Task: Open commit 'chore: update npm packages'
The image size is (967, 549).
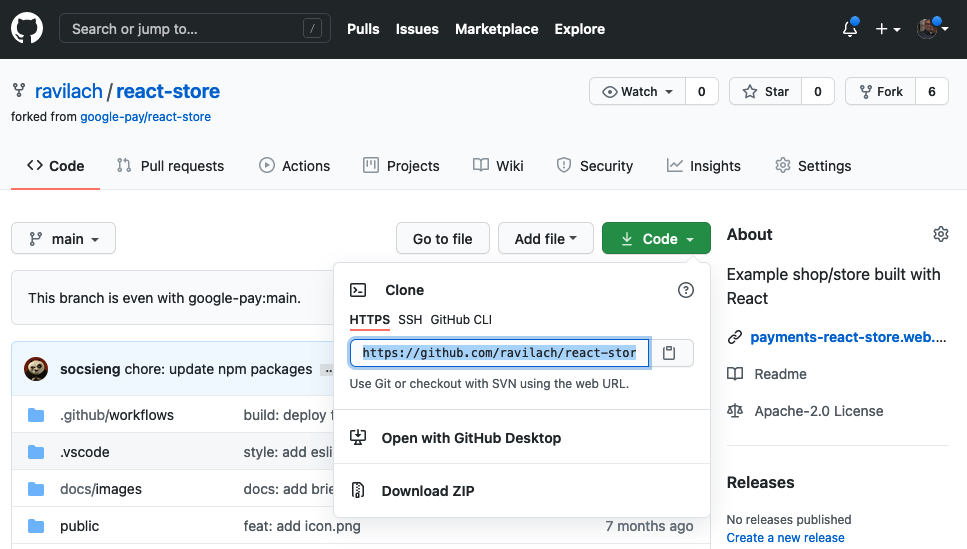Action: (x=218, y=369)
